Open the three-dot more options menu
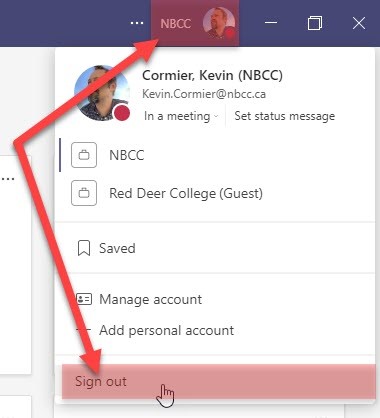380x418 pixels. (x=137, y=23)
